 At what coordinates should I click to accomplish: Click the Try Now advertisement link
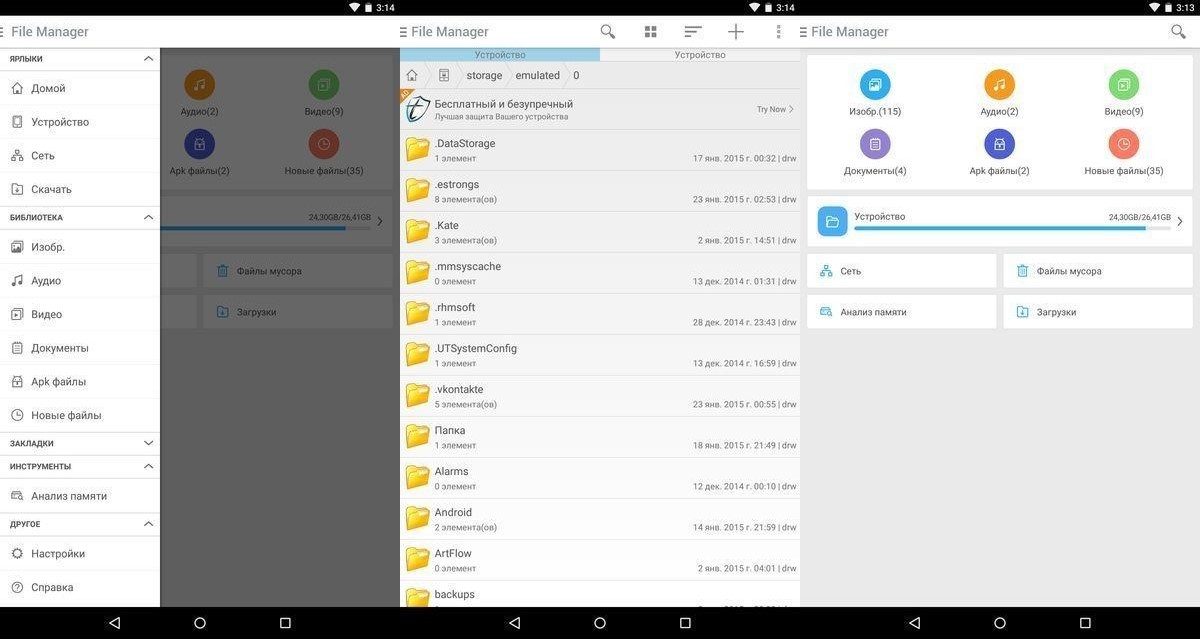pos(772,108)
